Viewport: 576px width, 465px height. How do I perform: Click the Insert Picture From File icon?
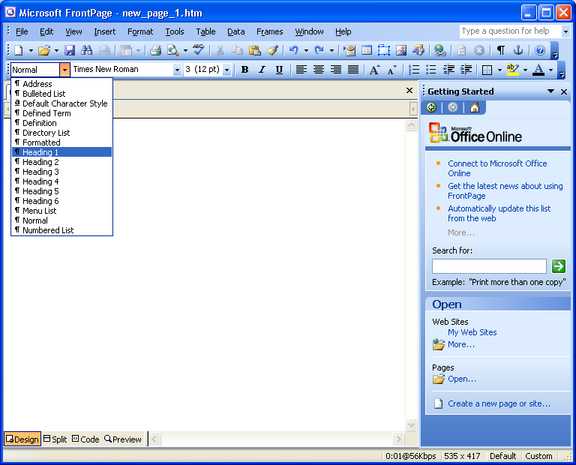[x=401, y=50]
